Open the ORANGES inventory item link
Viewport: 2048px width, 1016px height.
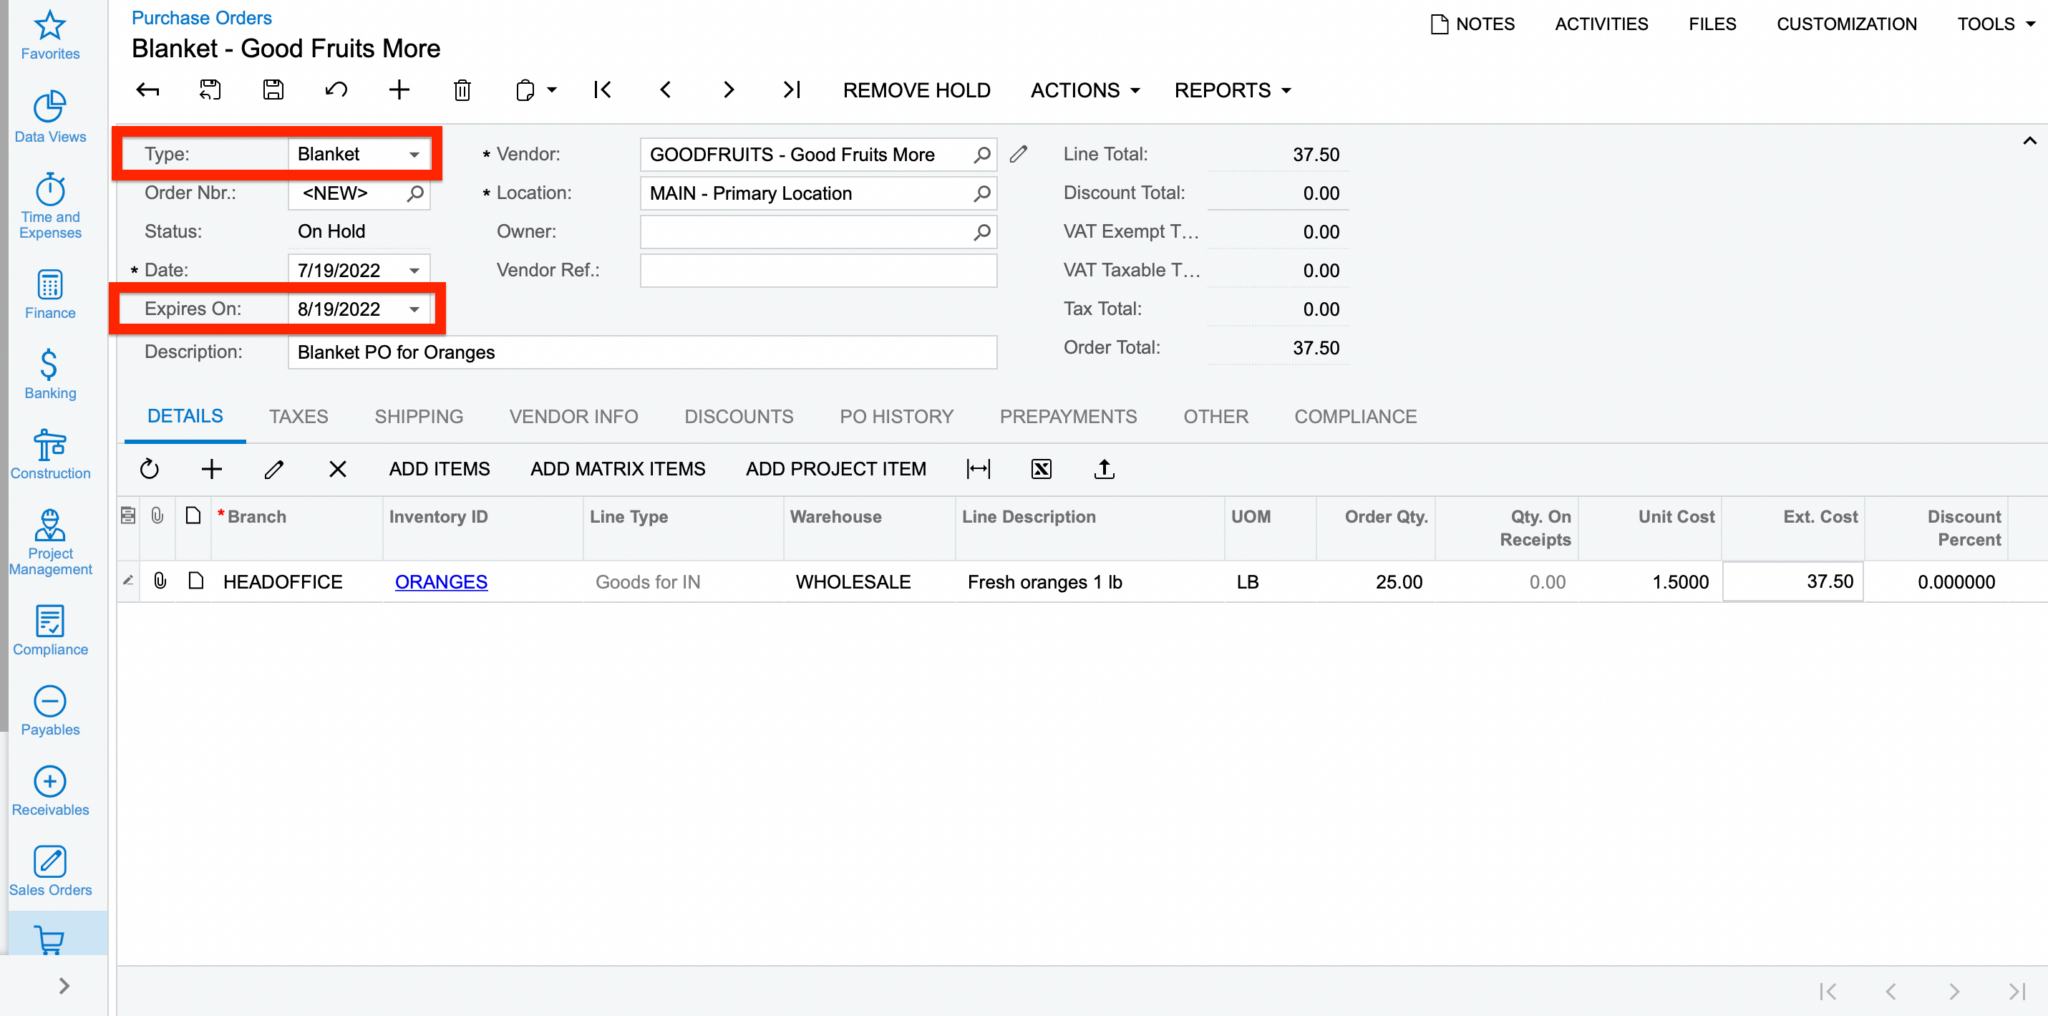[440, 581]
